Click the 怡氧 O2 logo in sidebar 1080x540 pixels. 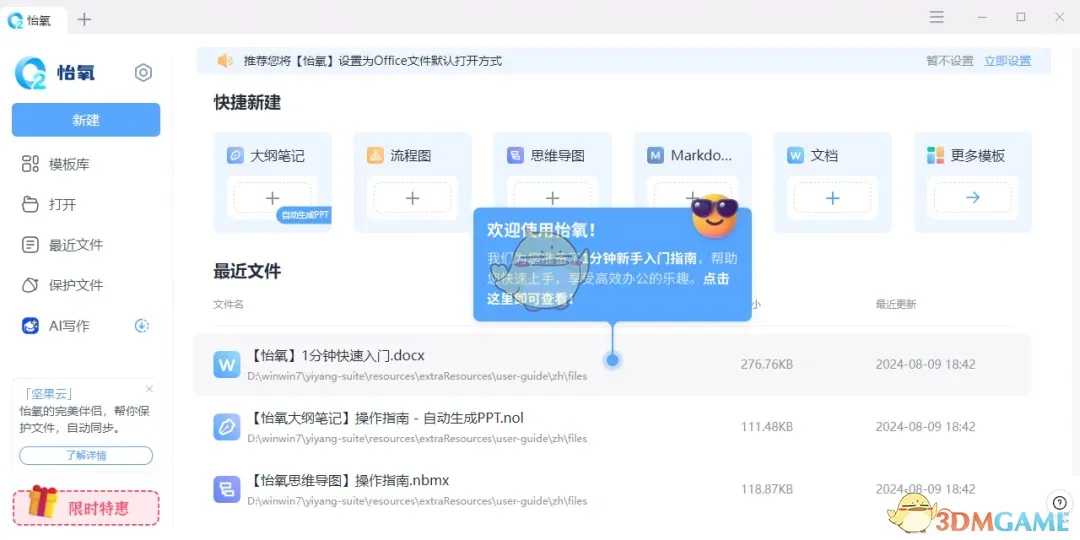(30, 73)
